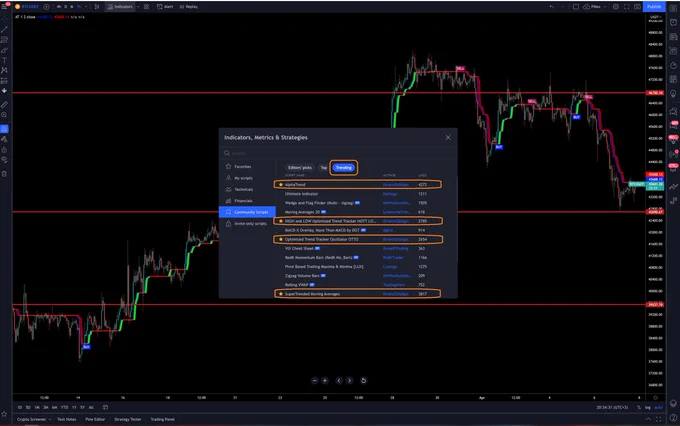Enter fullscreen mode
The height and width of the screenshot is (426, 680).
point(627,7)
